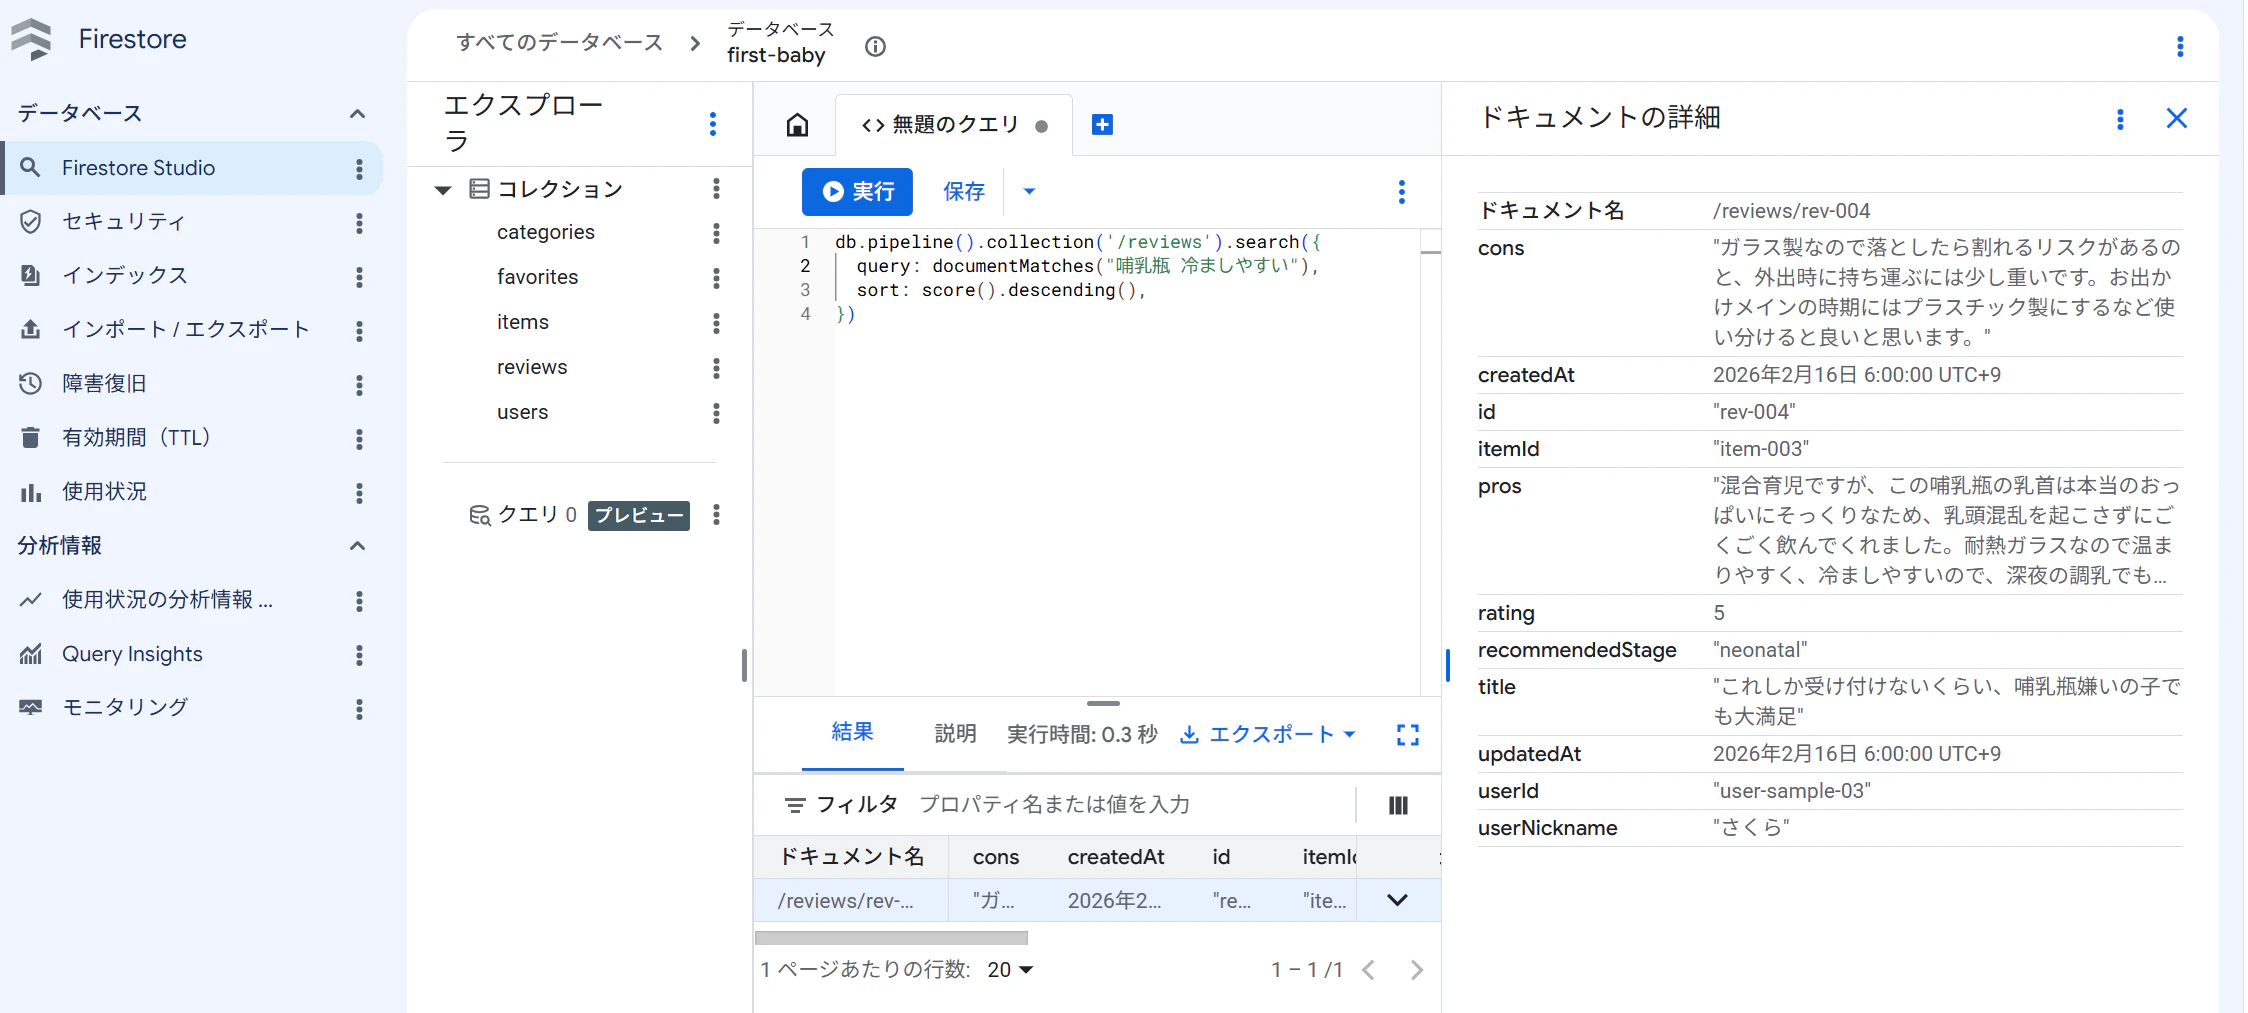This screenshot has height=1013, width=2248.
Task: Open the エクスプローラ panel options menu
Action: point(713,123)
